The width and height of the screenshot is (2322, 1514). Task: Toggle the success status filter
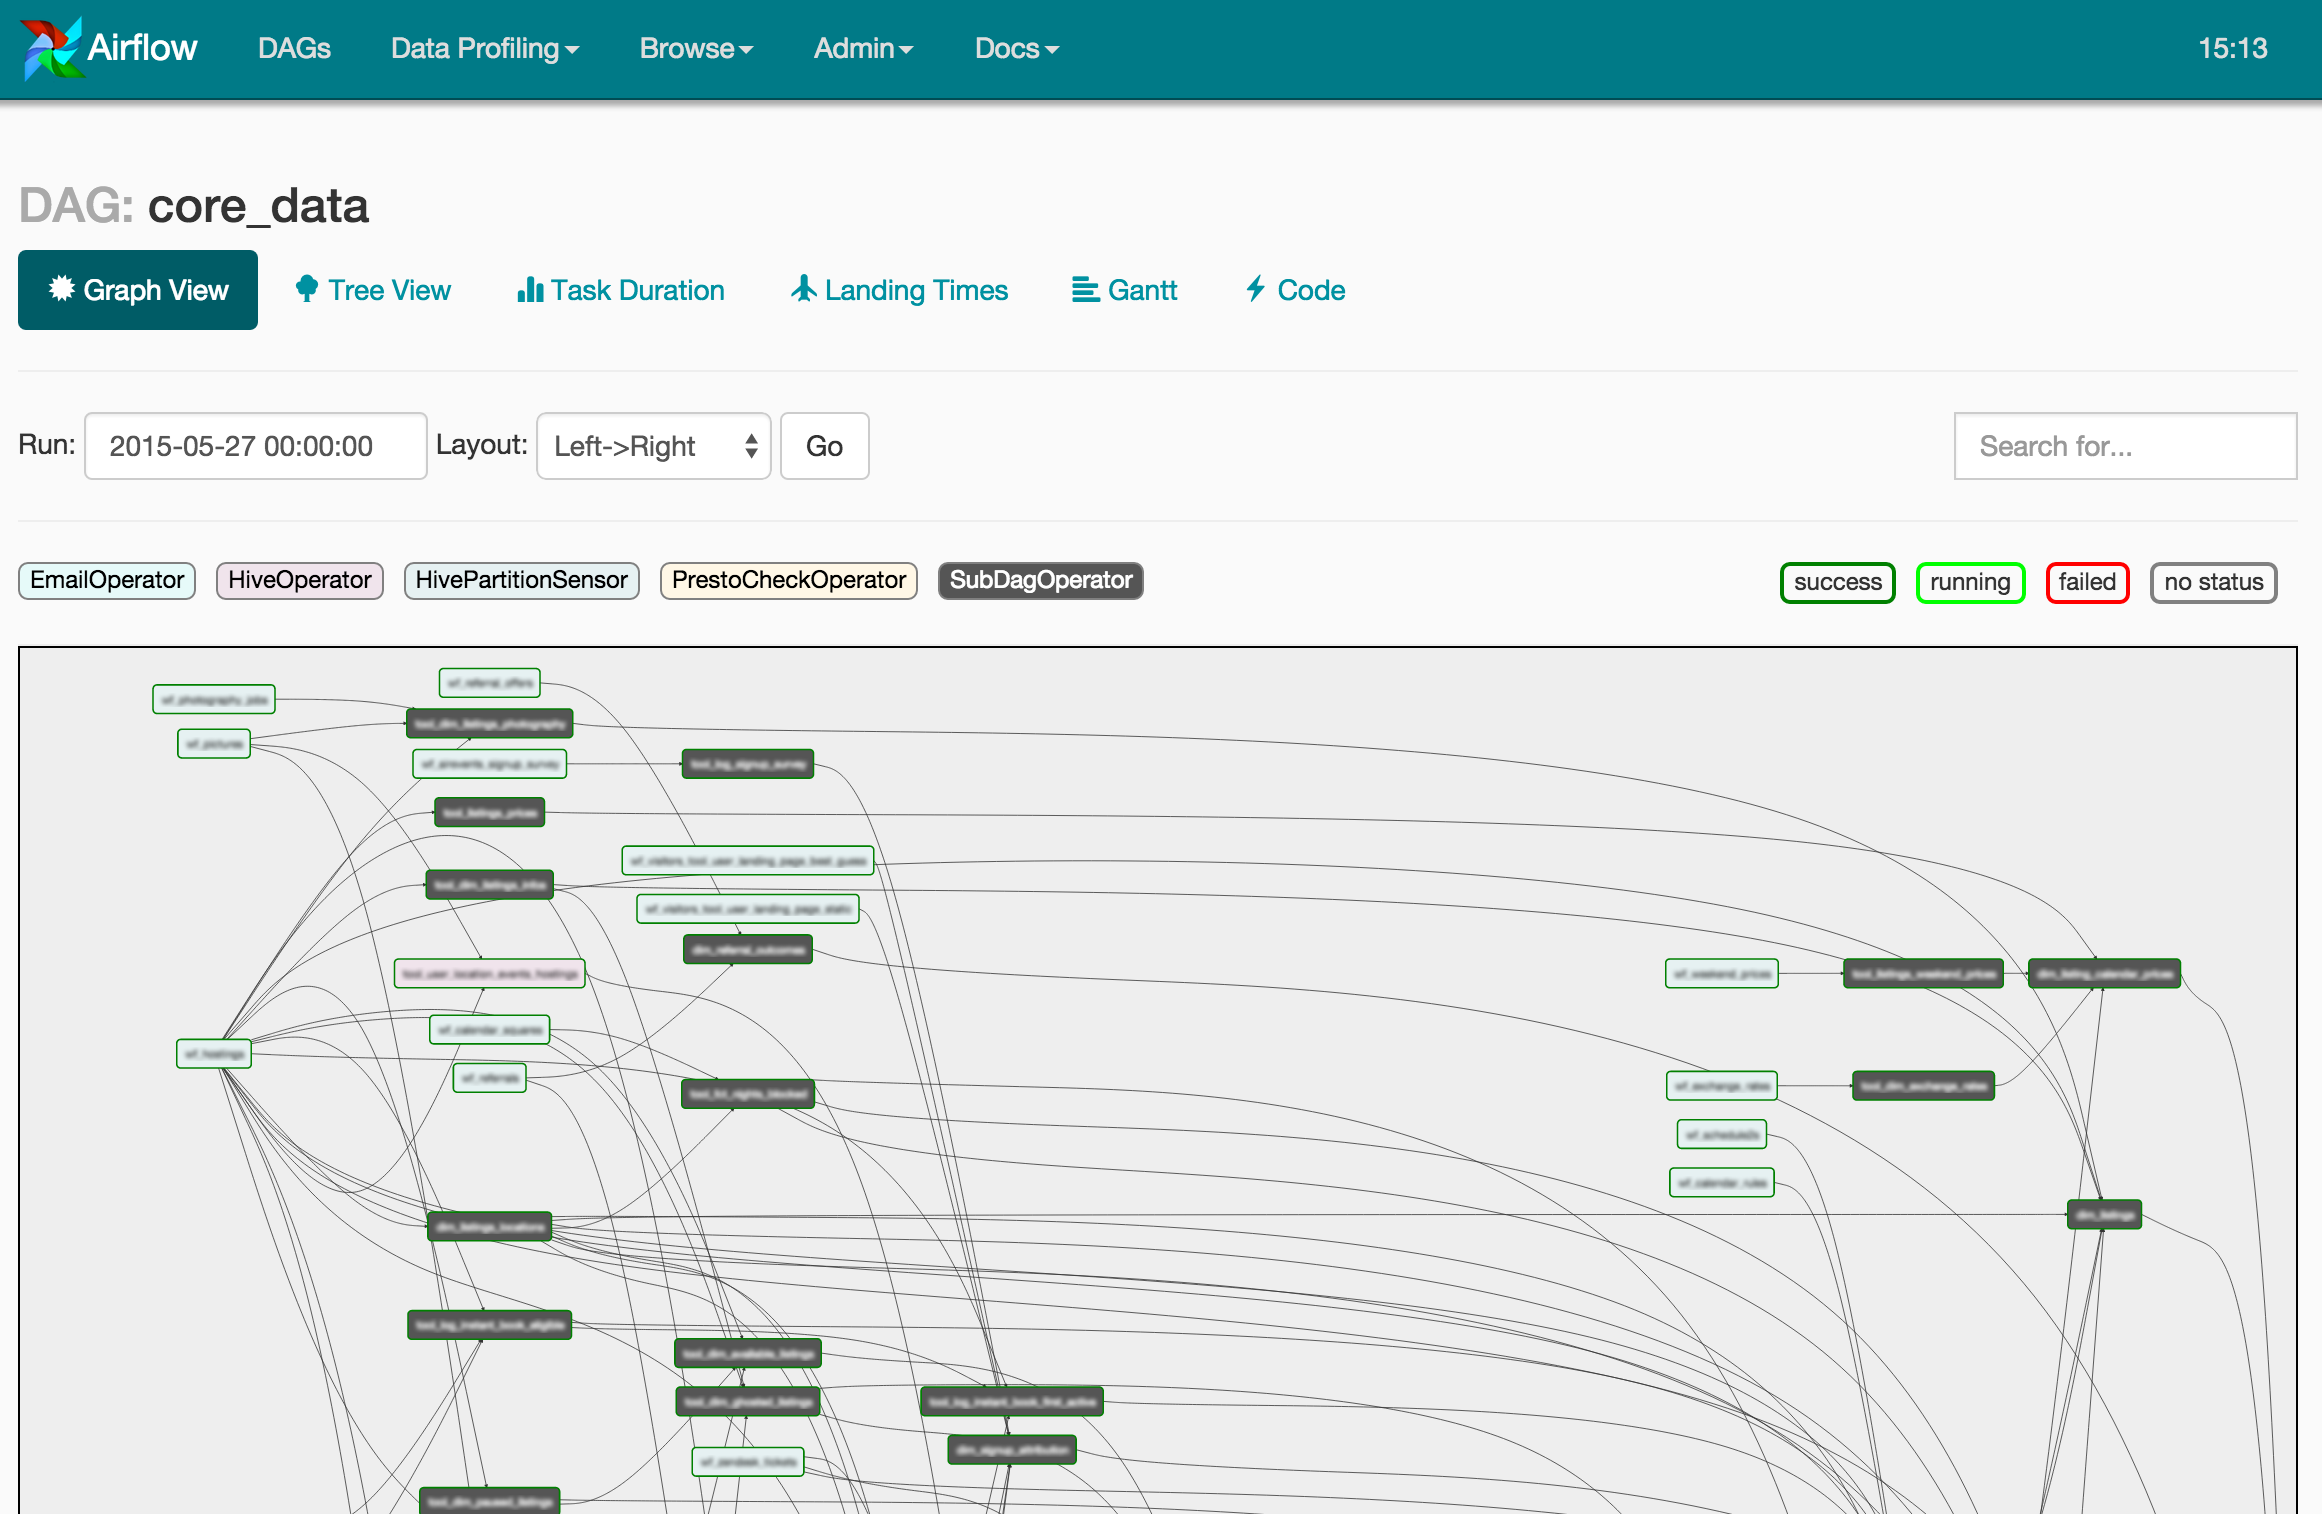click(1837, 582)
